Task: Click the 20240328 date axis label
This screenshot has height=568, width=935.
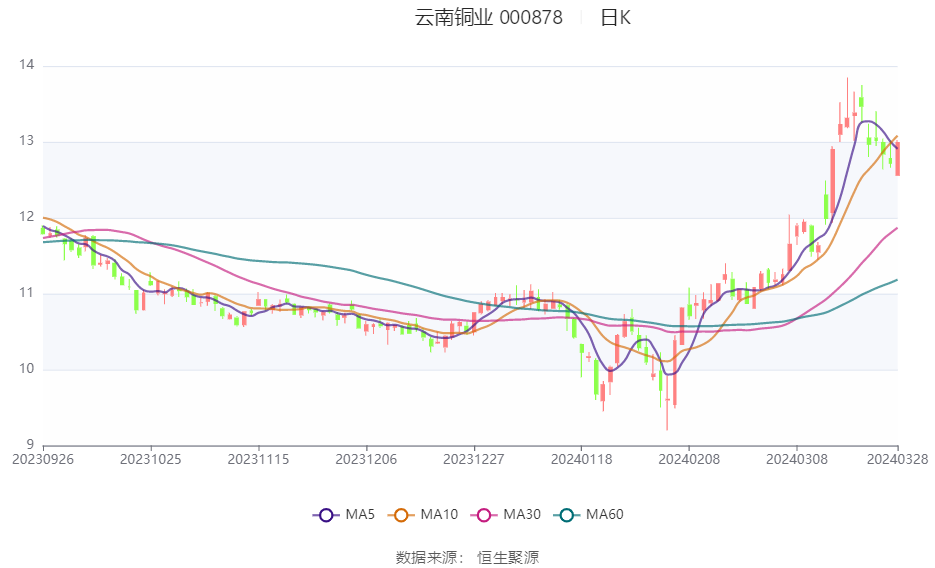Action: 897,460
